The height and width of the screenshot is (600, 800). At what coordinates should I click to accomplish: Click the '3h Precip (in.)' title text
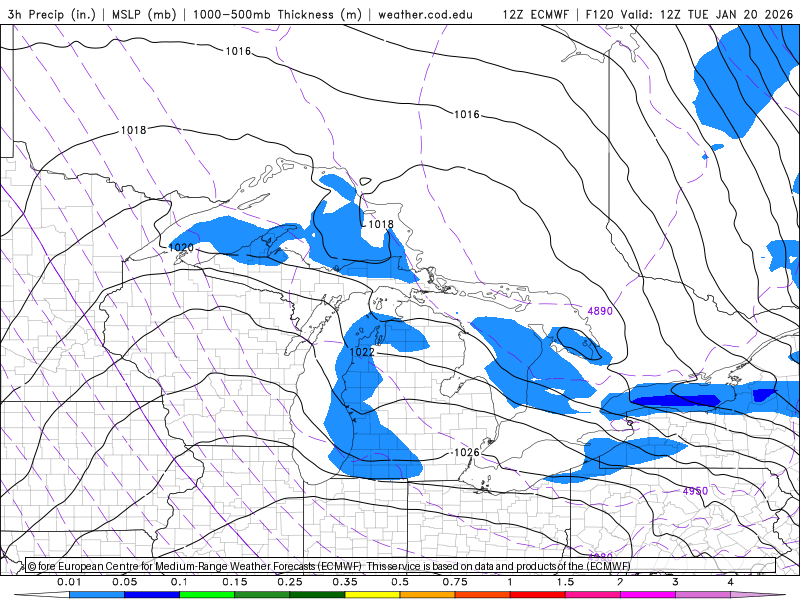pyautogui.click(x=52, y=14)
